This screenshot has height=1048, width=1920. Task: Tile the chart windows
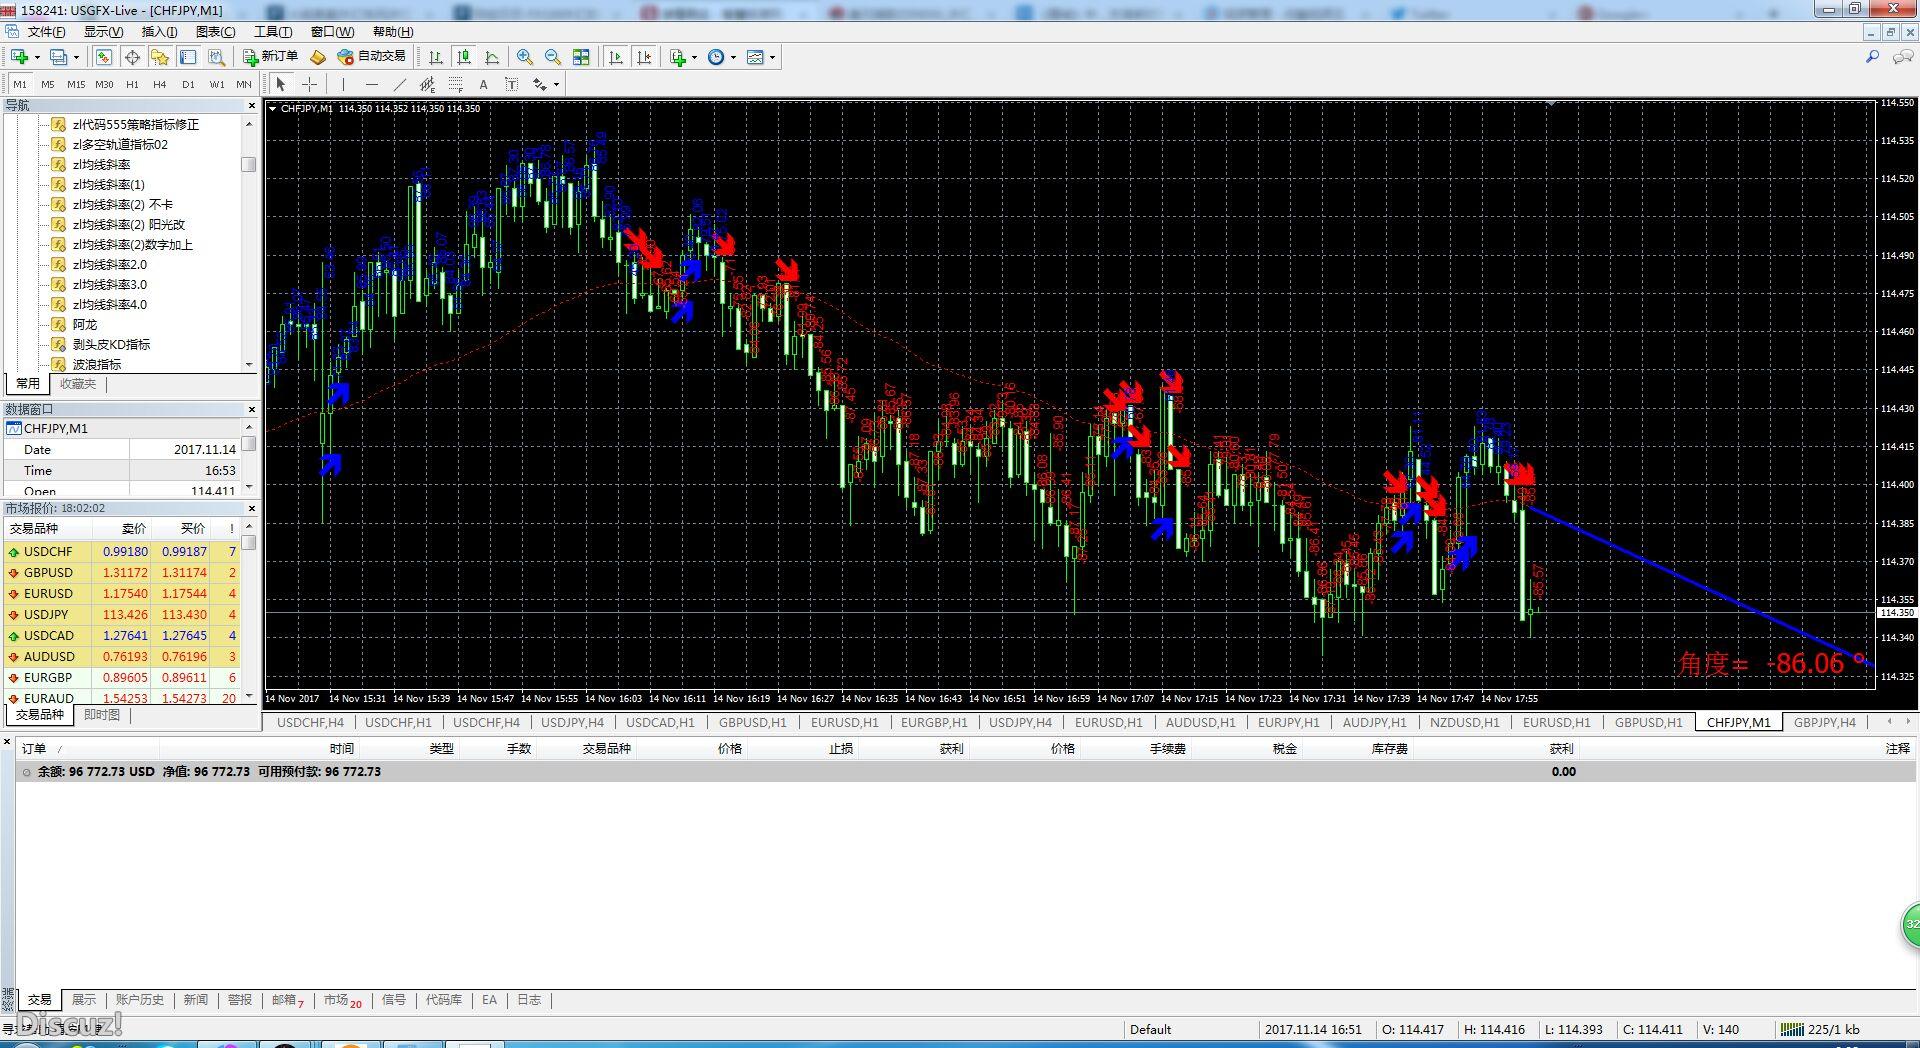(x=581, y=57)
